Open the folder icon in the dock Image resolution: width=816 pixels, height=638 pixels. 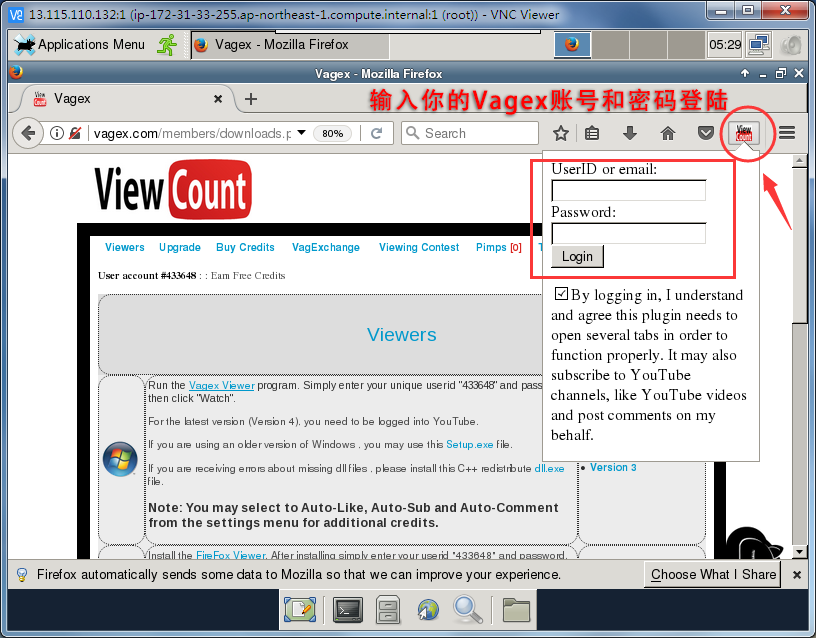[x=516, y=609]
